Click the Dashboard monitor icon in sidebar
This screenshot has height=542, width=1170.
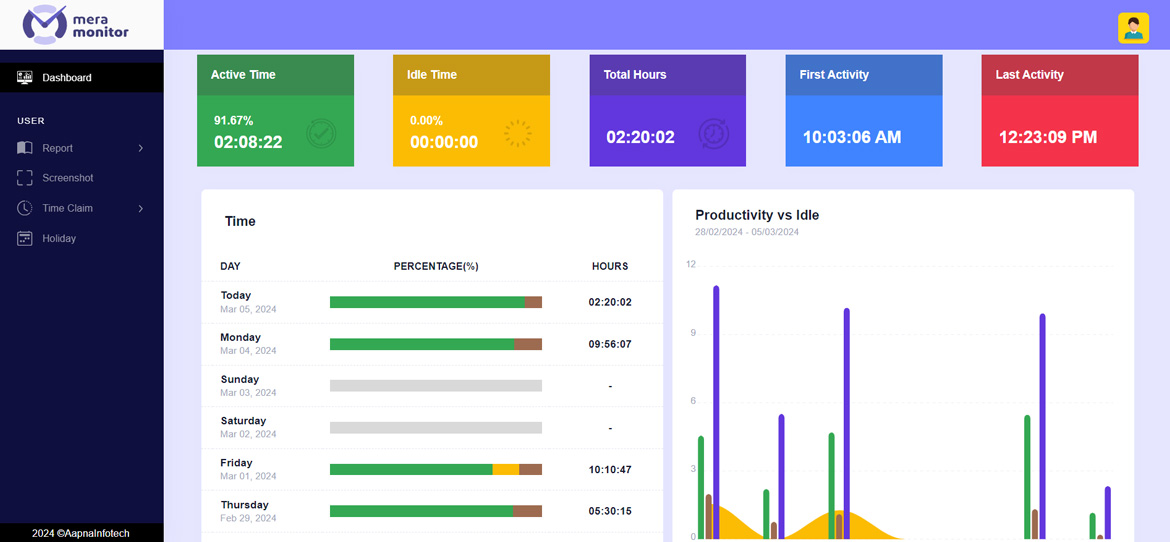tap(25, 78)
